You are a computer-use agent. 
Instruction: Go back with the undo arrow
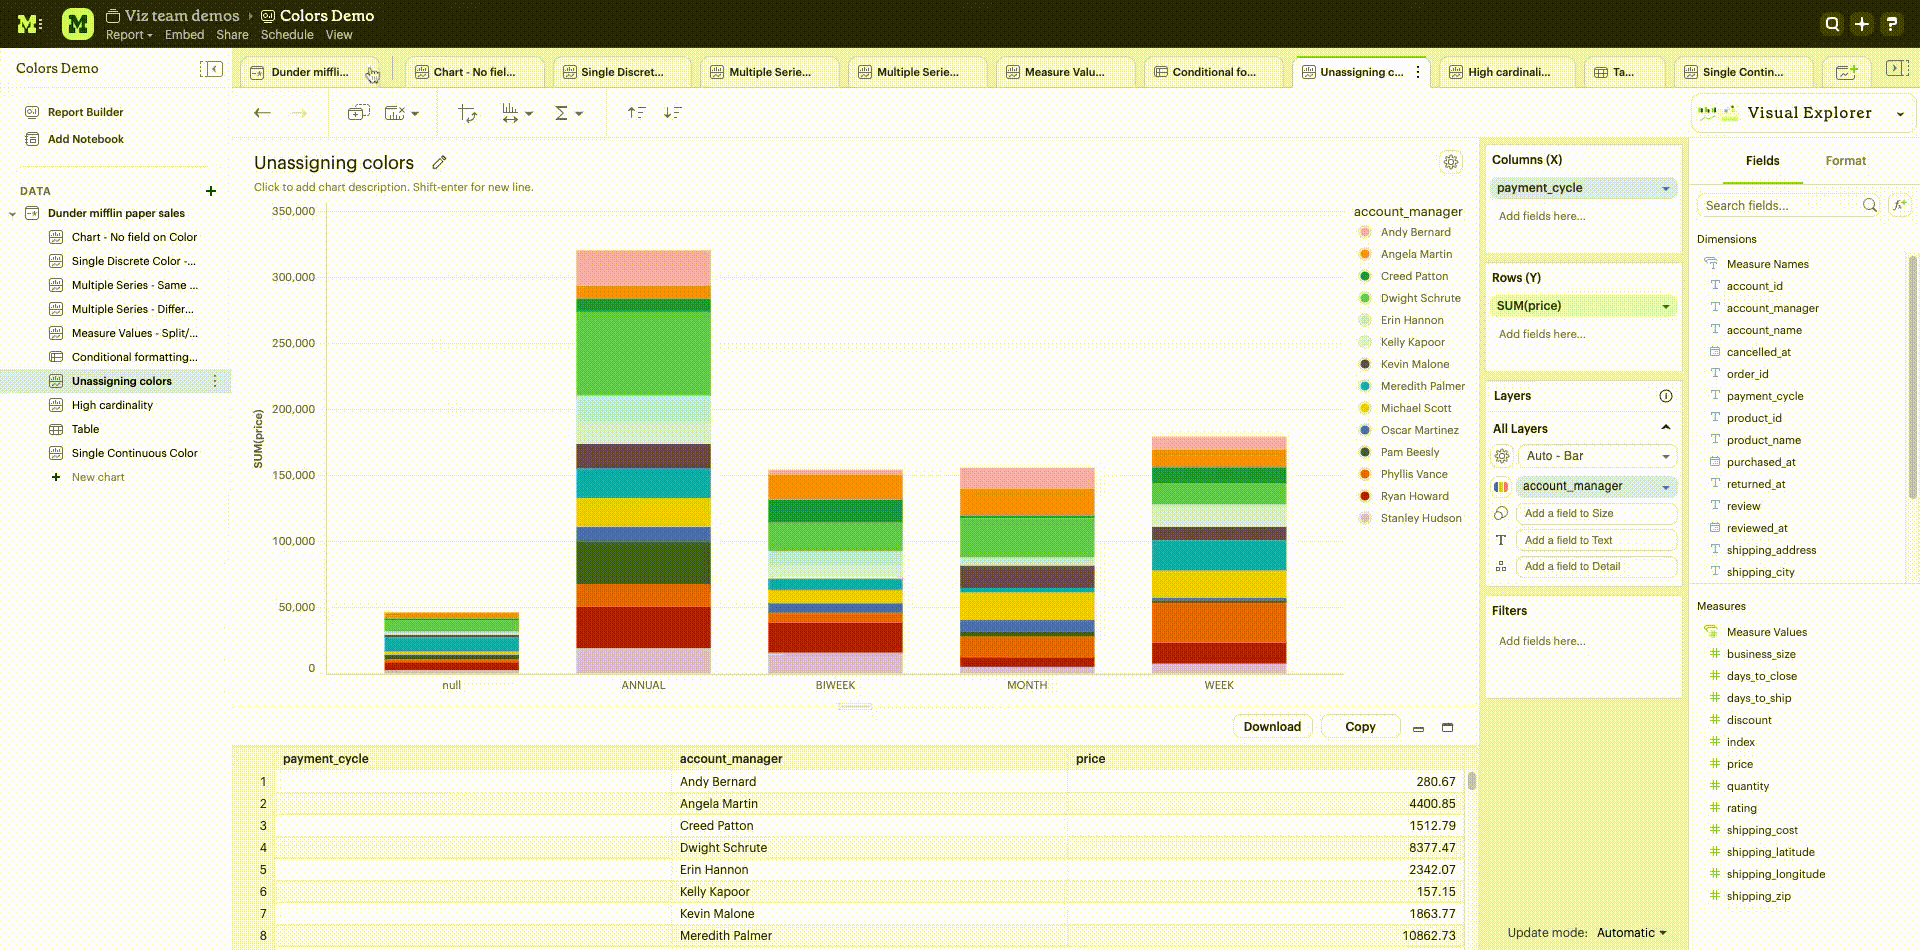(x=262, y=113)
